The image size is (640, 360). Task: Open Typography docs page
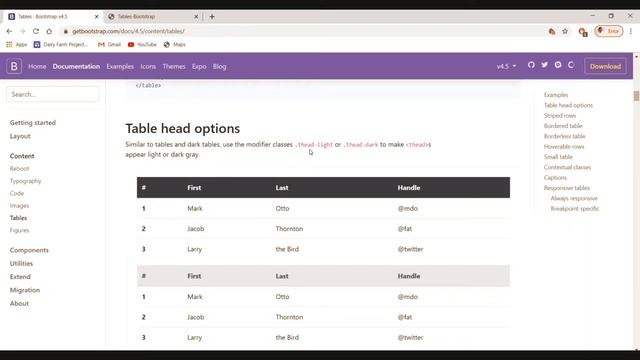click(x=25, y=181)
